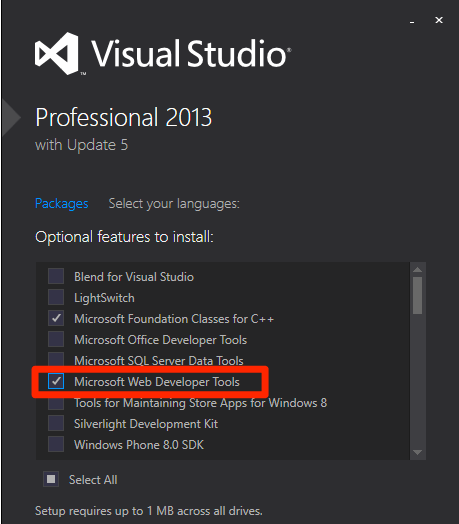
Task: Toggle the Select All checkbox
Action: click(51, 479)
